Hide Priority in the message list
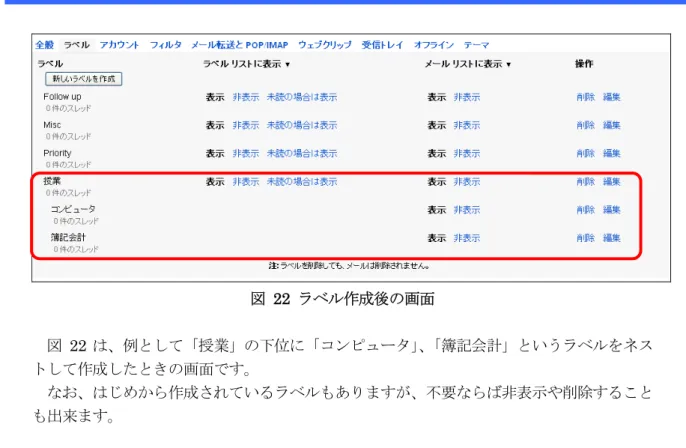This screenshot has height=448, width=686. (x=467, y=154)
